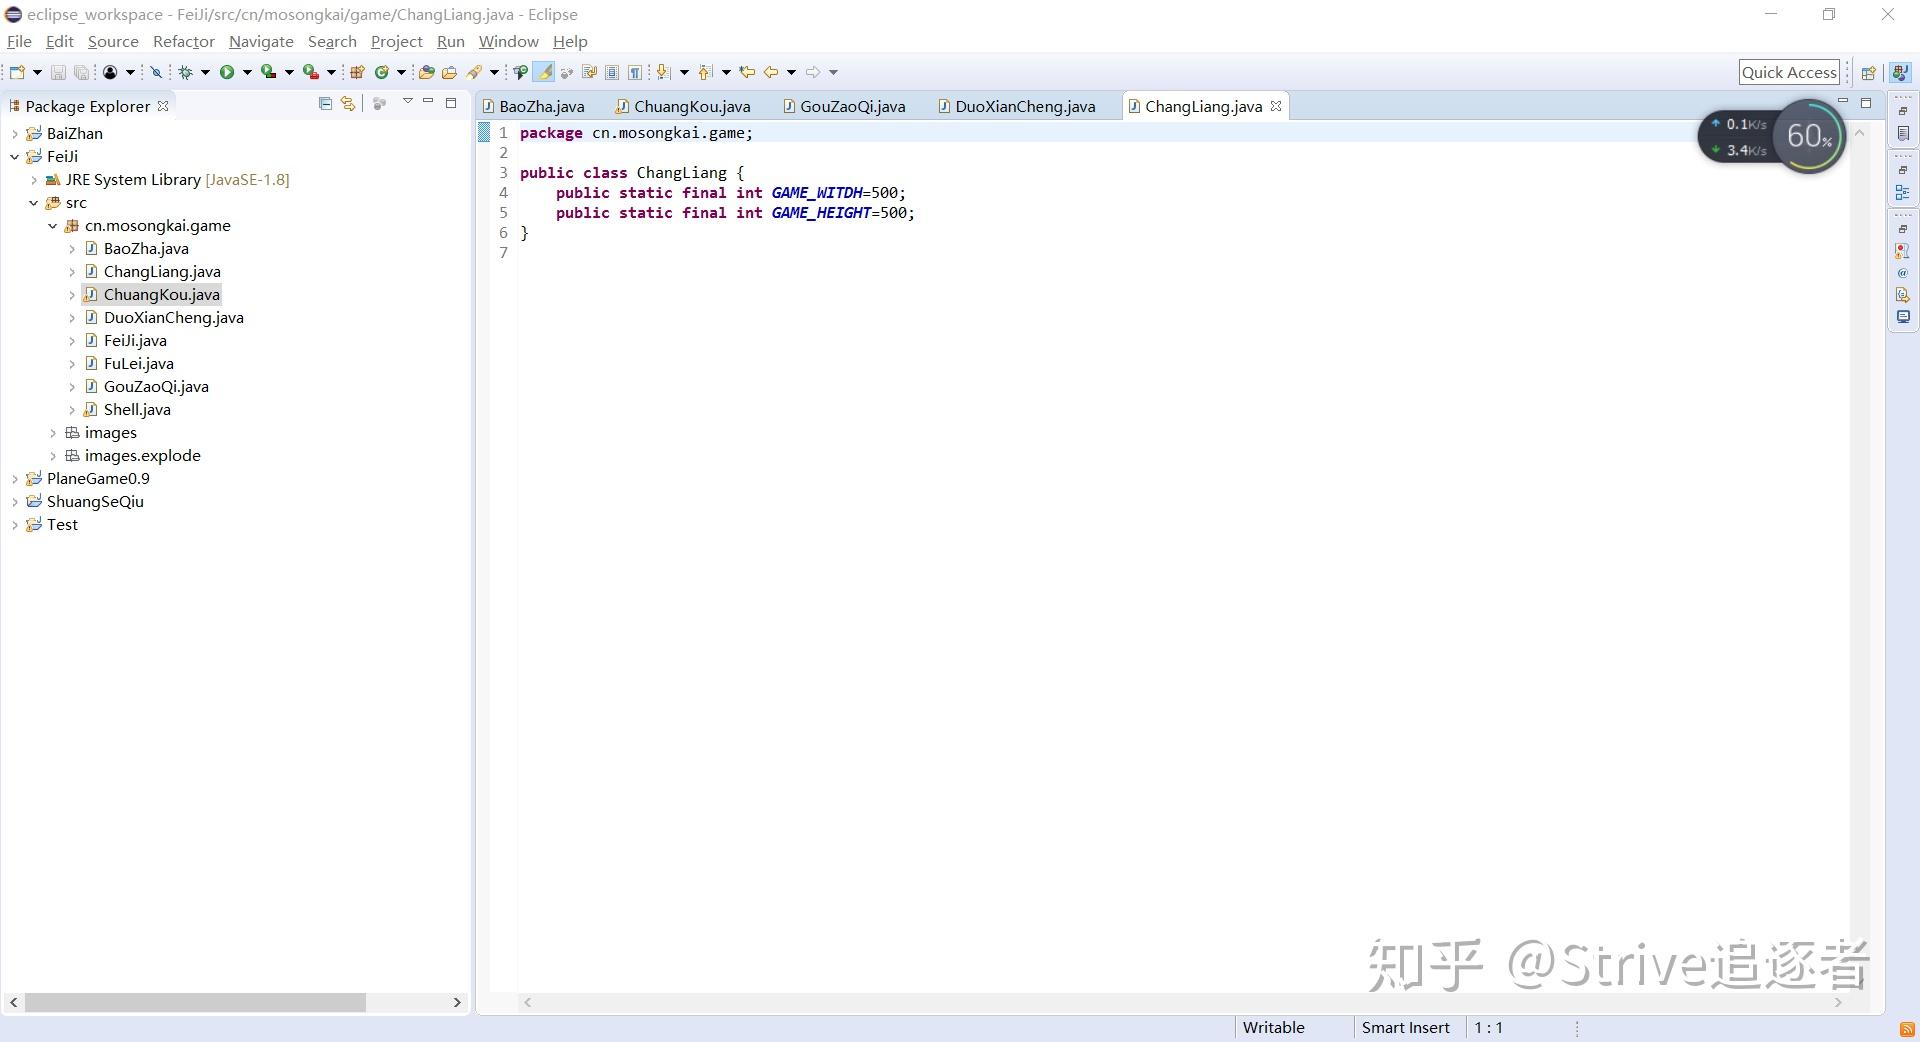Image resolution: width=1920 pixels, height=1042 pixels.
Task: Click the 60% network speed overlay
Action: pos(1808,136)
